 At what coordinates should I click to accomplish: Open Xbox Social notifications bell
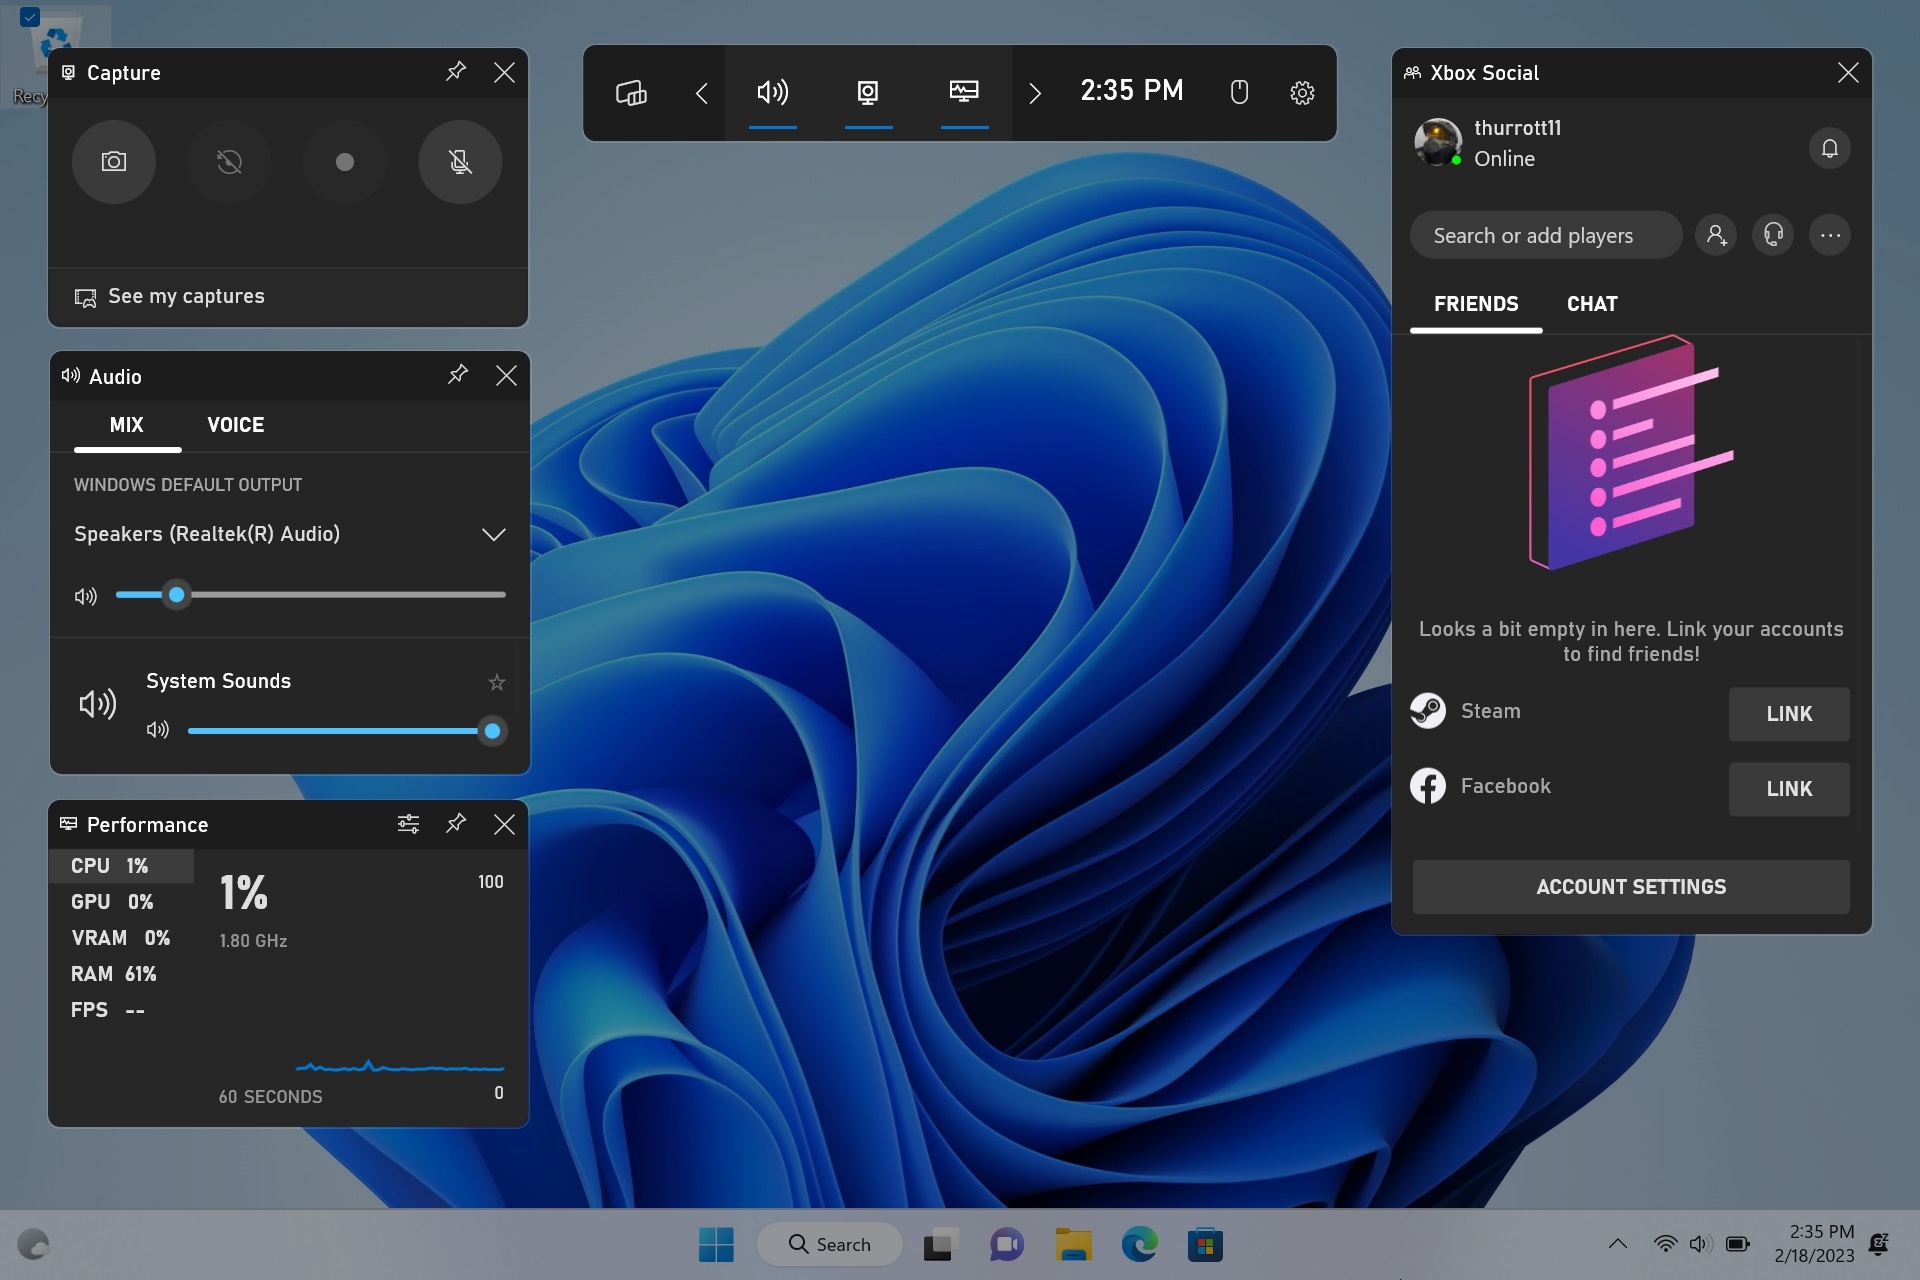1829,148
